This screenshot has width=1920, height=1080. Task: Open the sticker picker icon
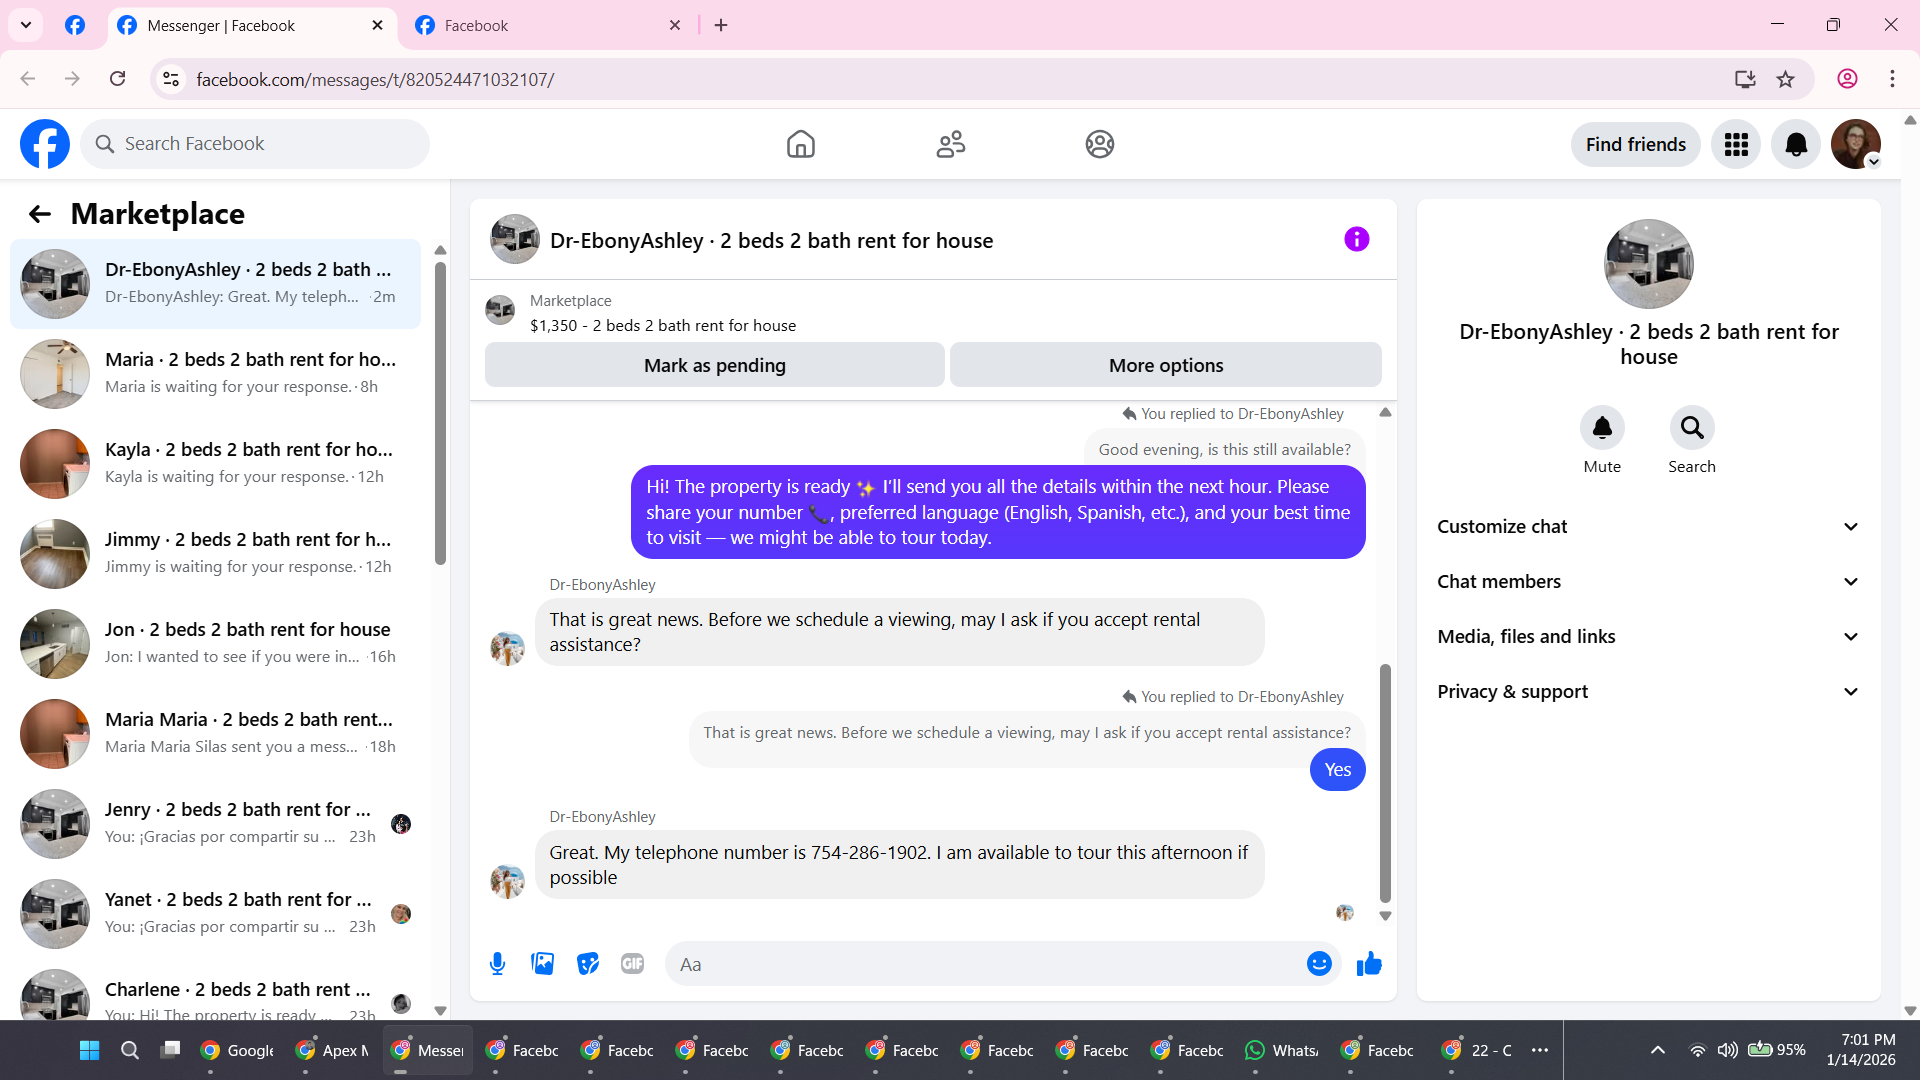(x=588, y=964)
